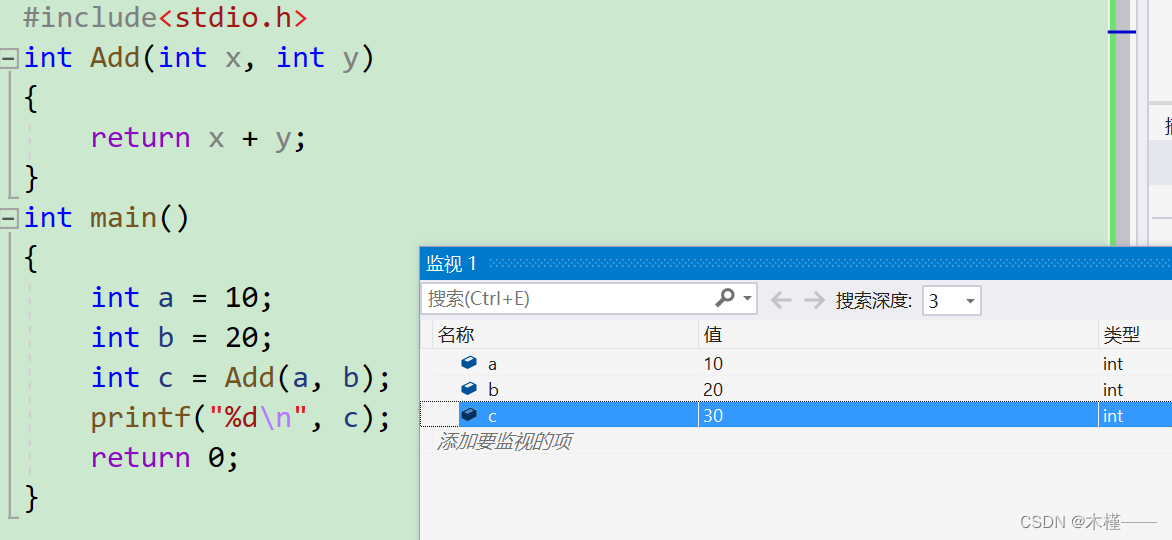Click the Add(a, b) call
Screen dimensions: 1172x540
300,378
